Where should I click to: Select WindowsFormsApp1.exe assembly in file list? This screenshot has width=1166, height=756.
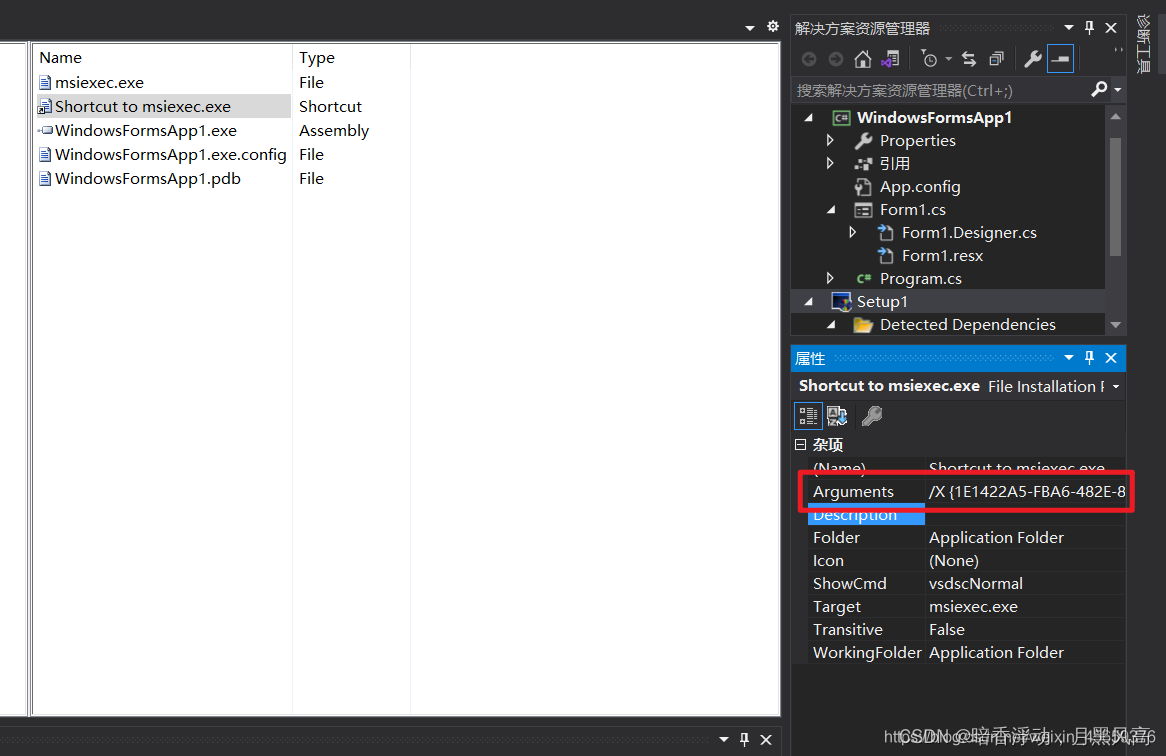[146, 130]
